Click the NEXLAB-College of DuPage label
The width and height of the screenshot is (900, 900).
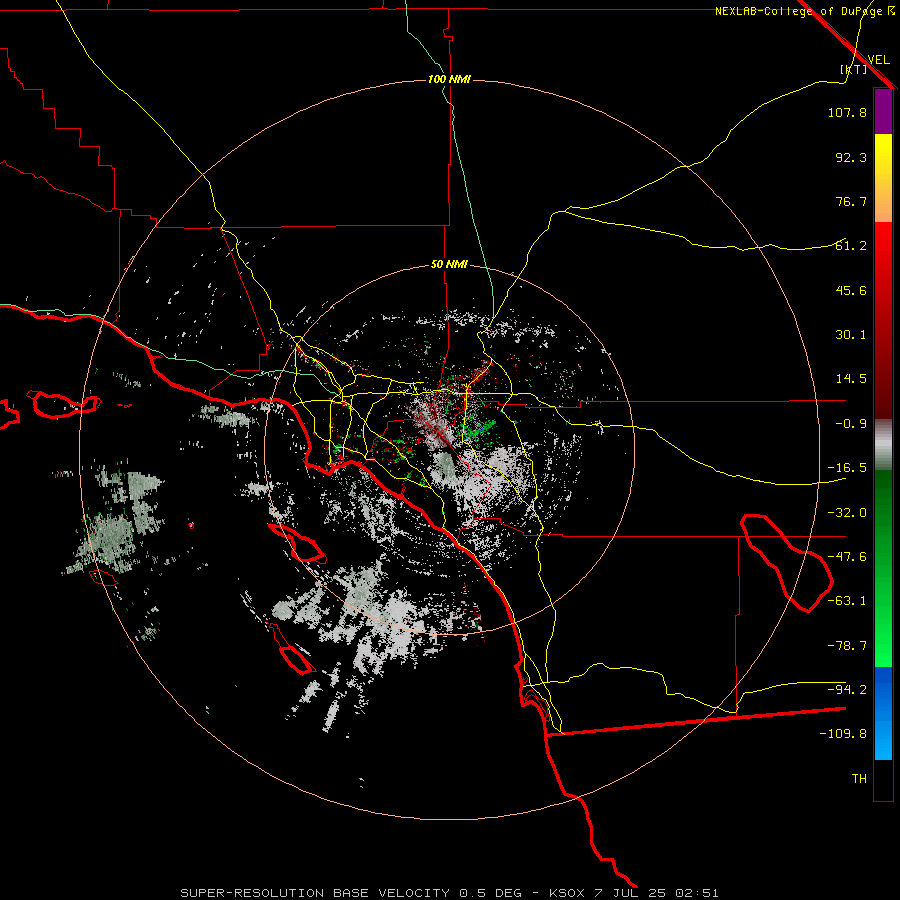click(x=804, y=11)
